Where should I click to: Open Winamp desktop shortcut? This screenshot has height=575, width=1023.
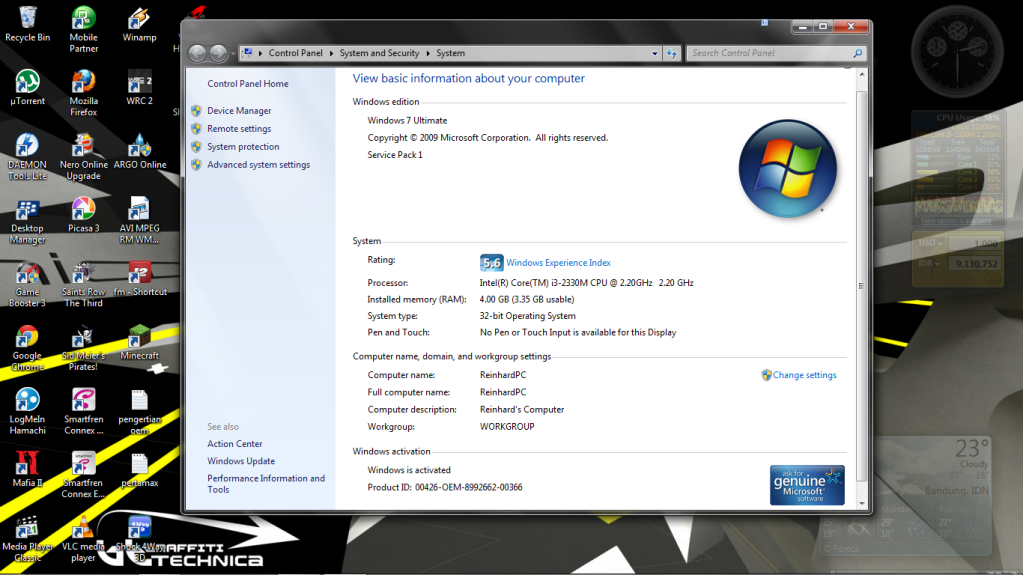click(139, 23)
